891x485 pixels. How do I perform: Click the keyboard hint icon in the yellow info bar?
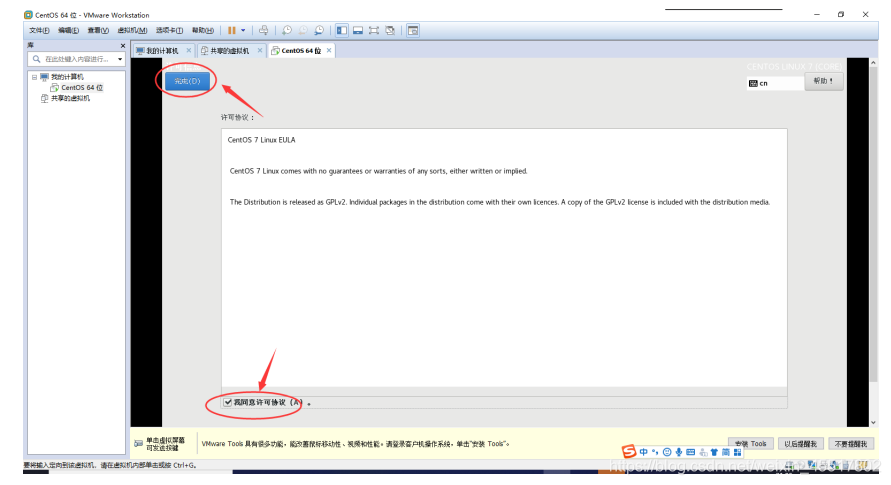click(139, 444)
